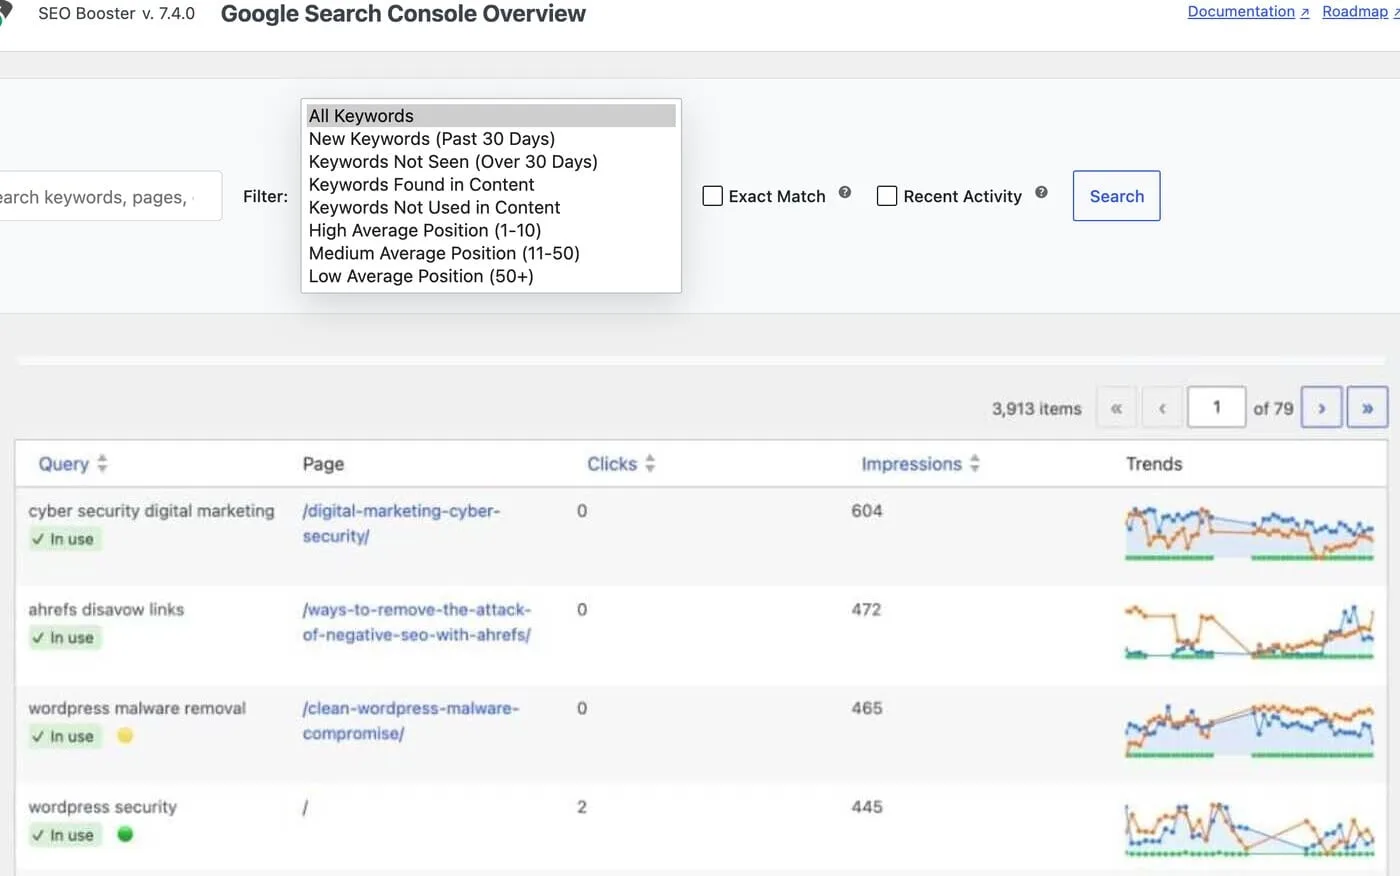Click In use badge for ahrefs disavow links
This screenshot has width=1400, height=876.
(64, 638)
